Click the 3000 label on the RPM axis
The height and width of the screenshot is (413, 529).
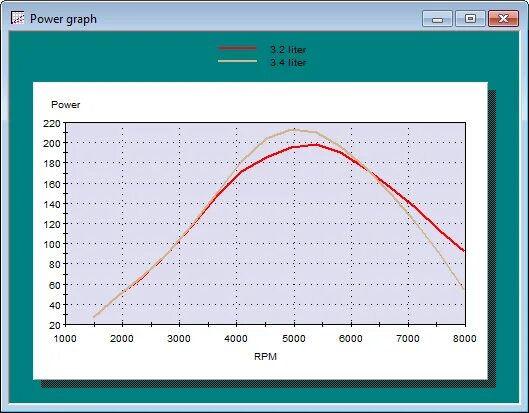179,338
